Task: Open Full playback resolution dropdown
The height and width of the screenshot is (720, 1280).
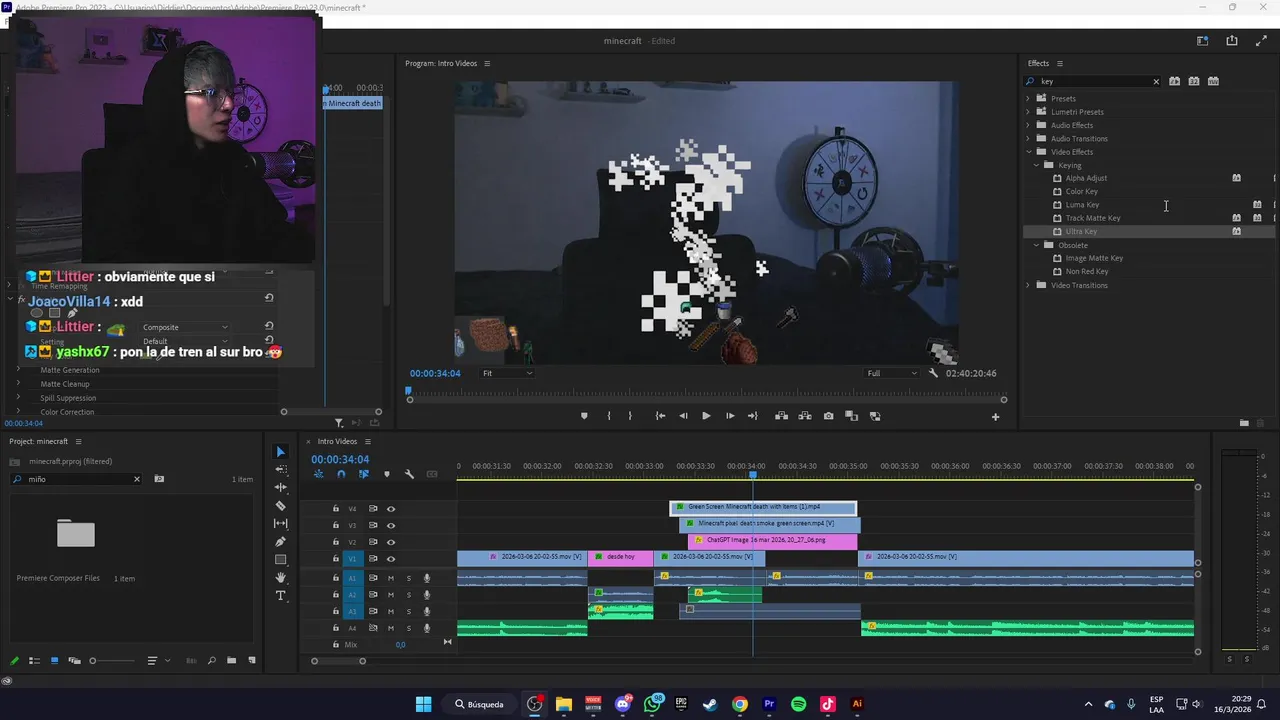Action: point(892,373)
